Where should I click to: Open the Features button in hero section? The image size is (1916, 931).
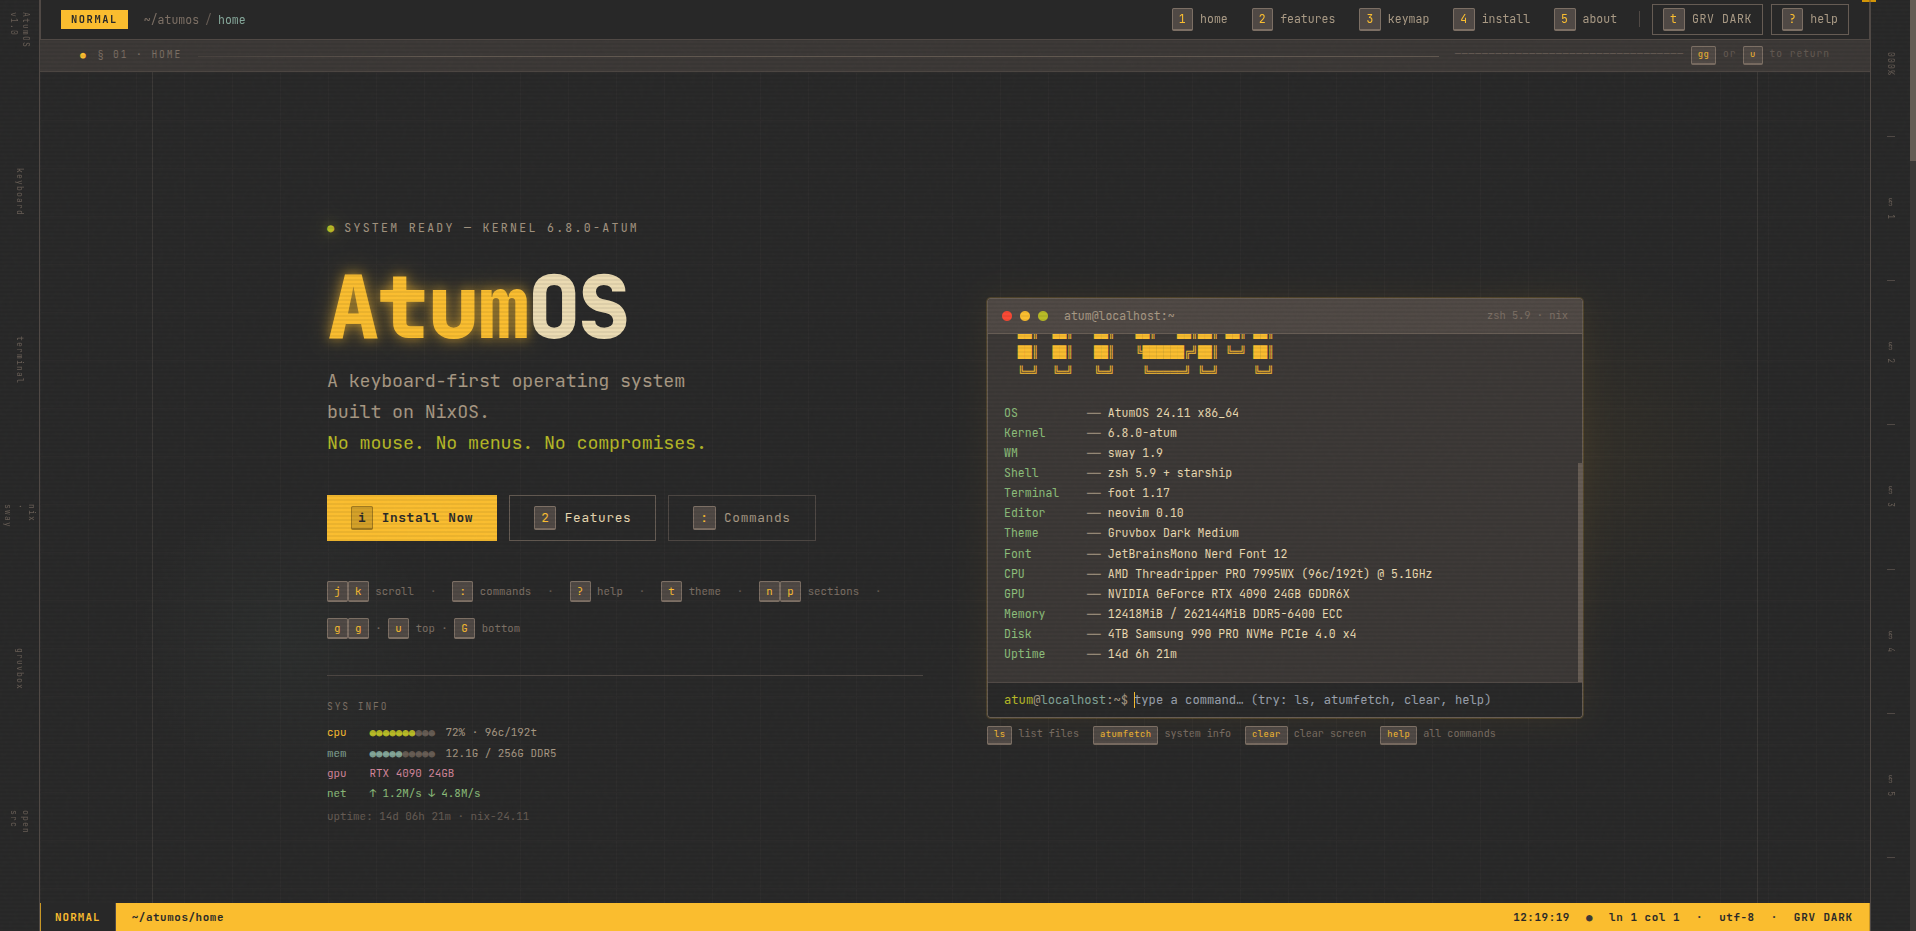click(x=582, y=518)
